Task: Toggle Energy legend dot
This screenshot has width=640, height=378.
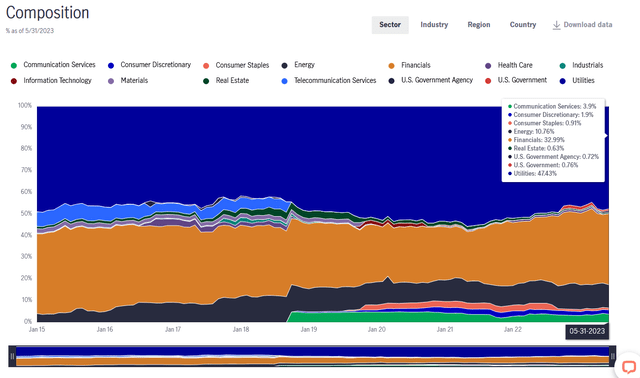Action: click(284, 65)
